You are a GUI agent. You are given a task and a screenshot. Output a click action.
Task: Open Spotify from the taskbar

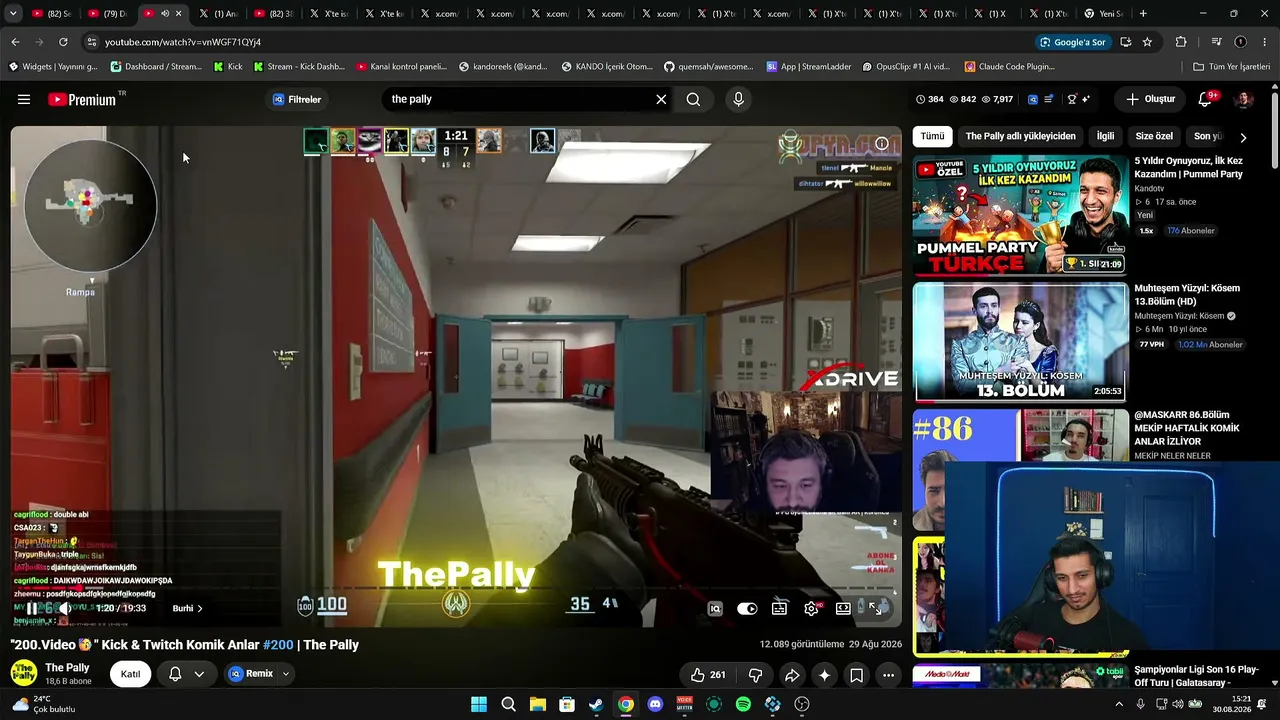click(x=743, y=704)
